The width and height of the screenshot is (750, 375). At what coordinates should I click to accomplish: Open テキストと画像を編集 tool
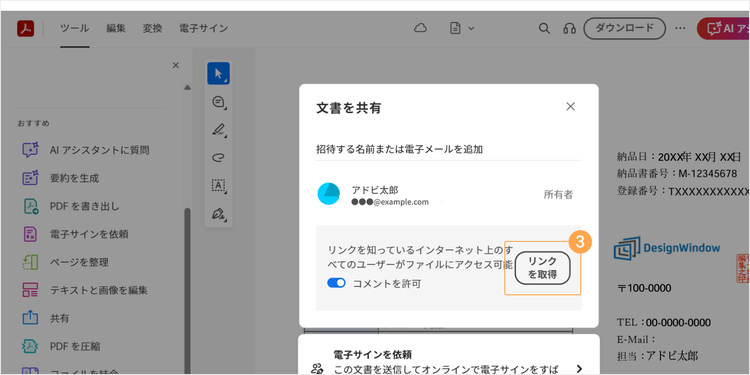click(x=85, y=290)
